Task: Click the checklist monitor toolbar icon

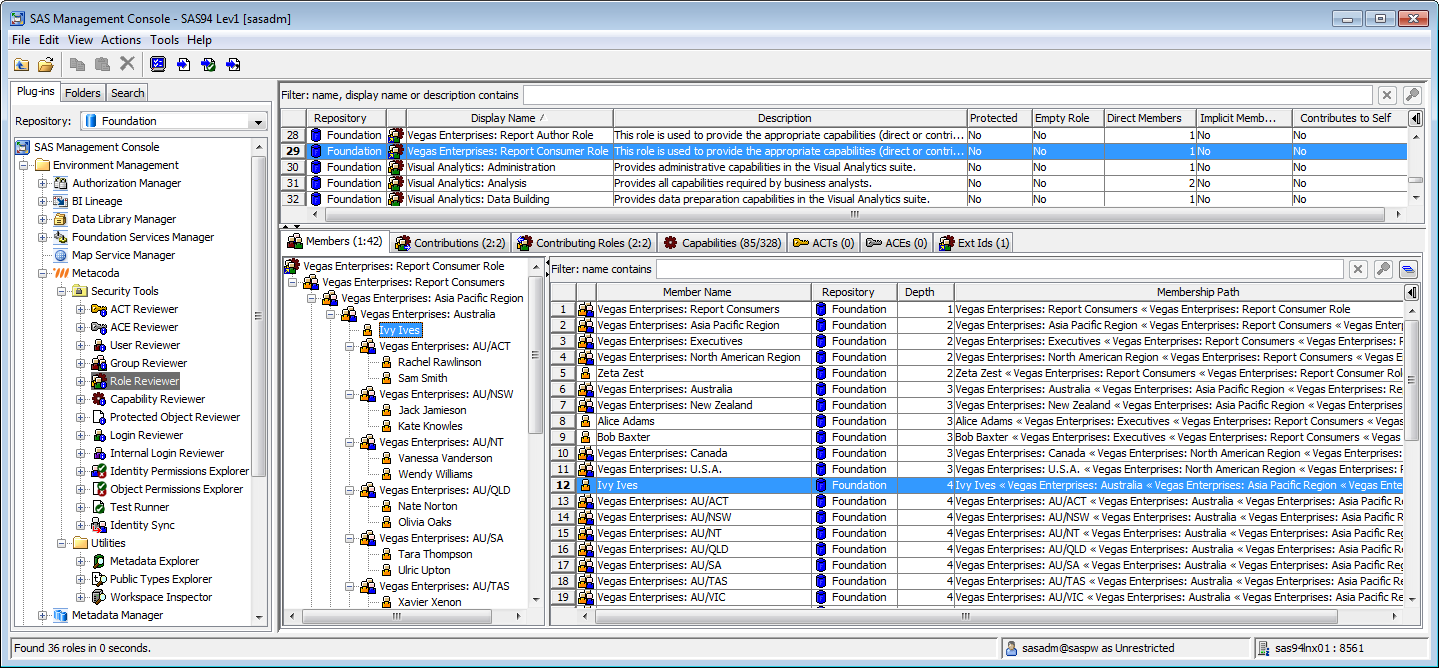Action: pyautogui.click(x=158, y=64)
